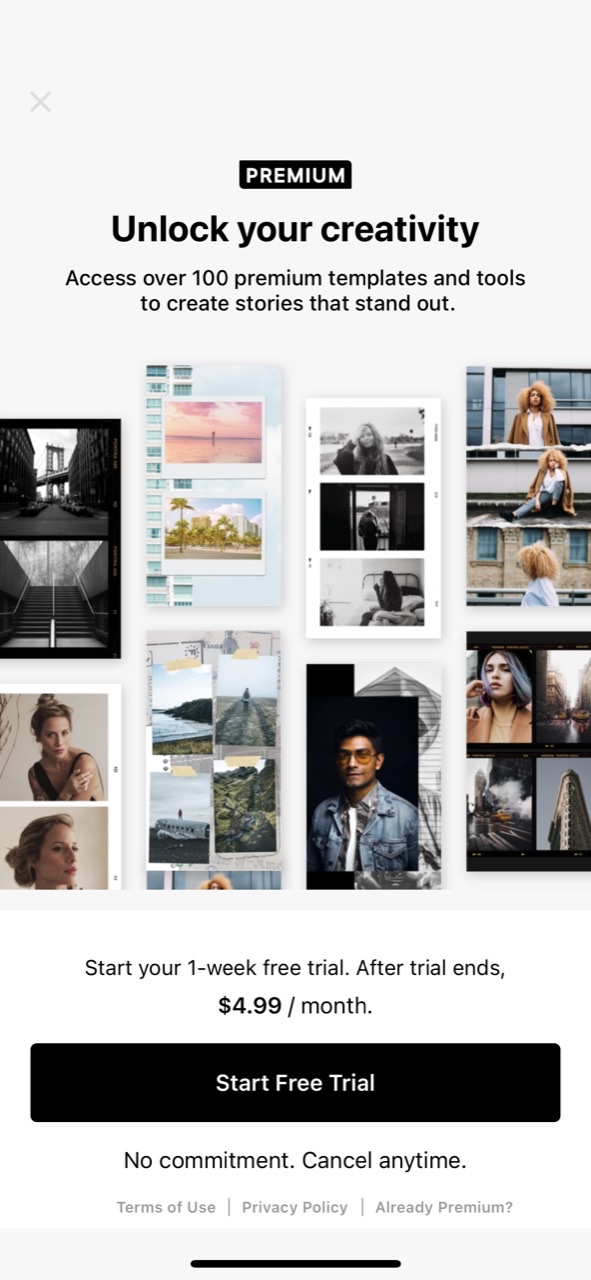Tap the 'Access over 100 premium templates' description

(x=295, y=290)
